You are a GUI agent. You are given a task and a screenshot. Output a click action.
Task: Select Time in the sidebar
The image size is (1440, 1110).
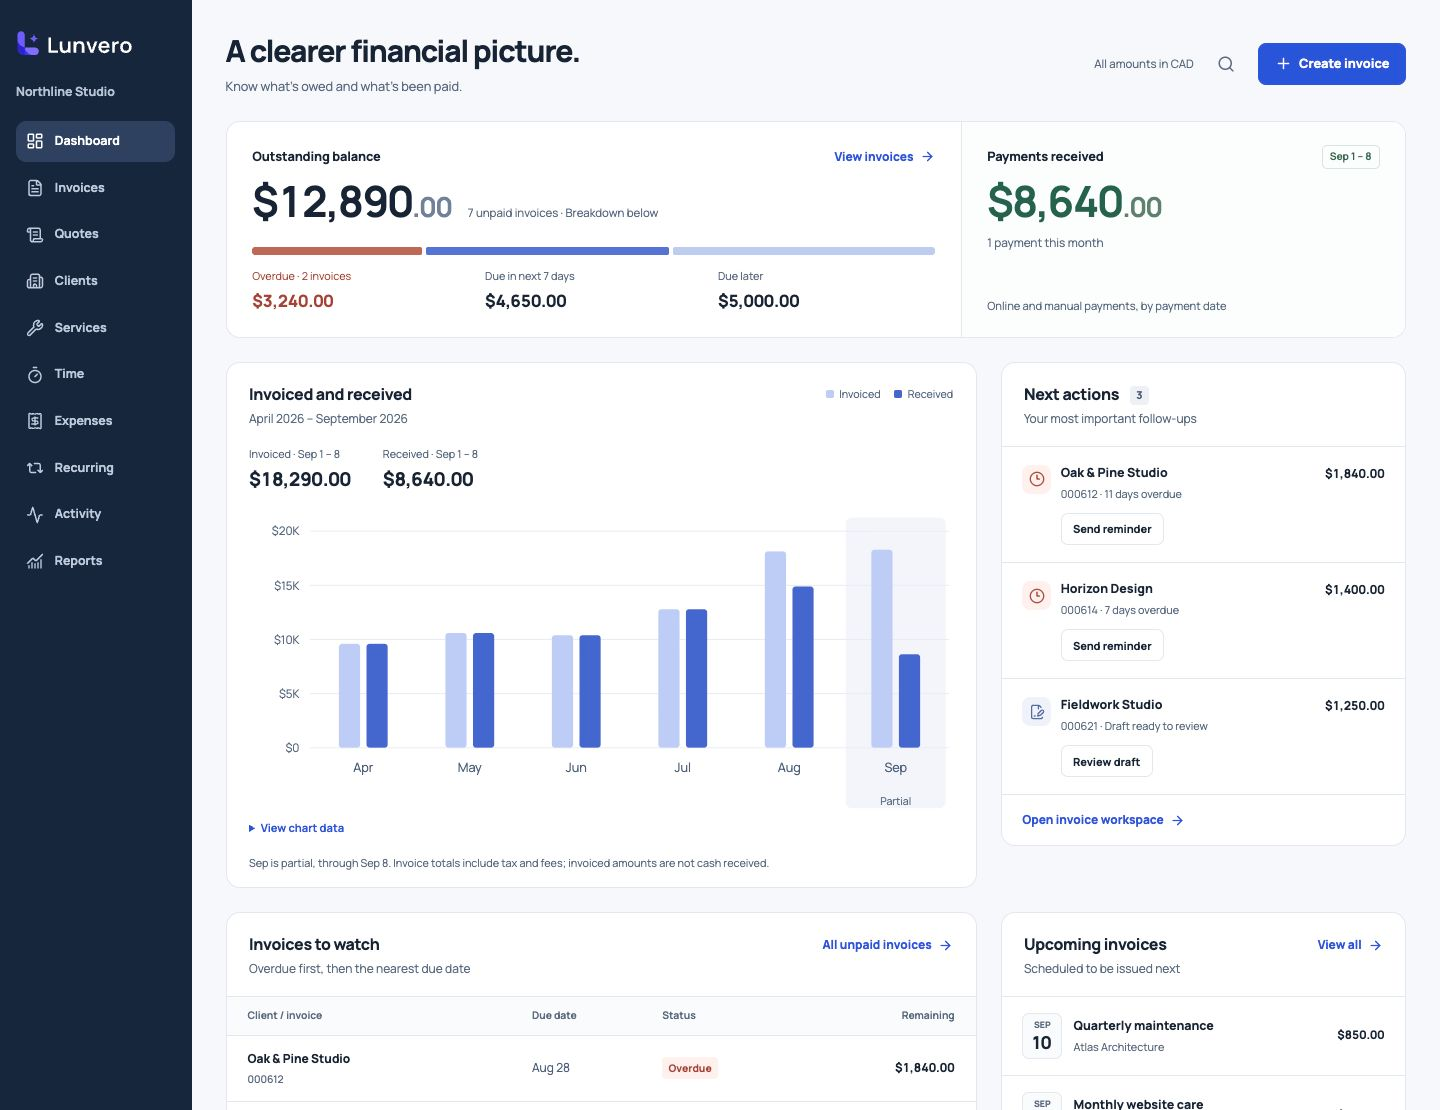pyautogui.click(x=95, y=374)
